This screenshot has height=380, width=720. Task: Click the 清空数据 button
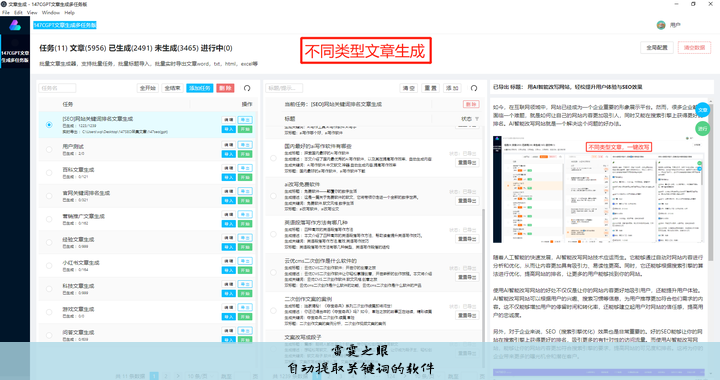694,47
